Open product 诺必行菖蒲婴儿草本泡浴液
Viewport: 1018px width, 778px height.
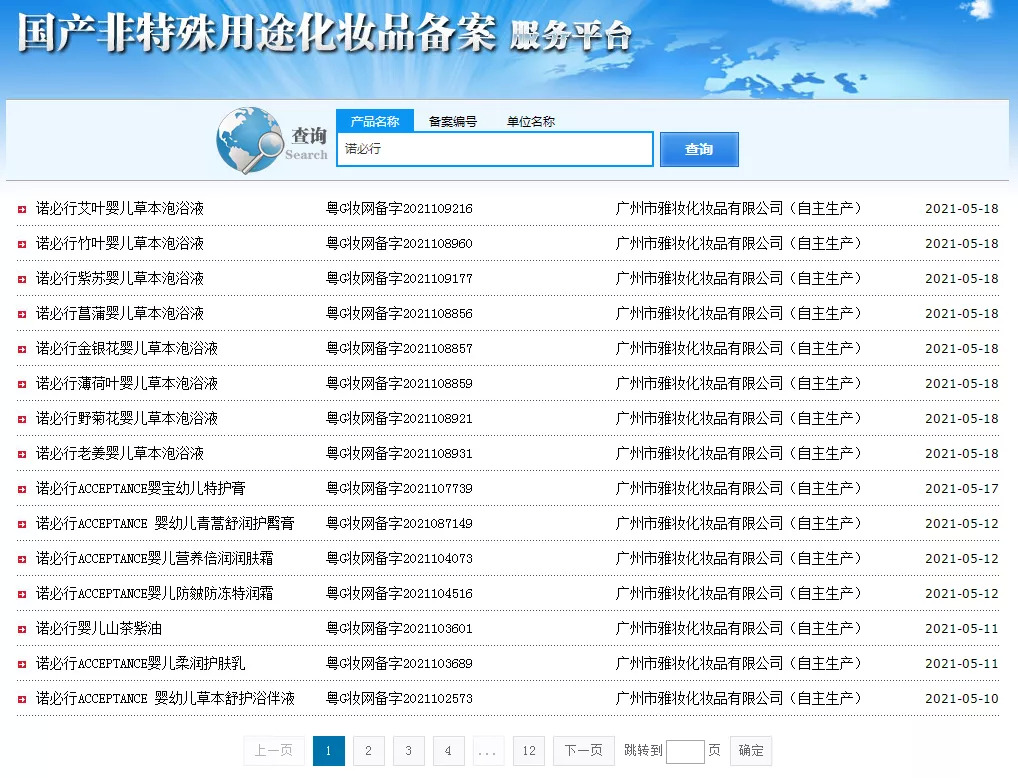pyautogui.click(x=120, y=314)
